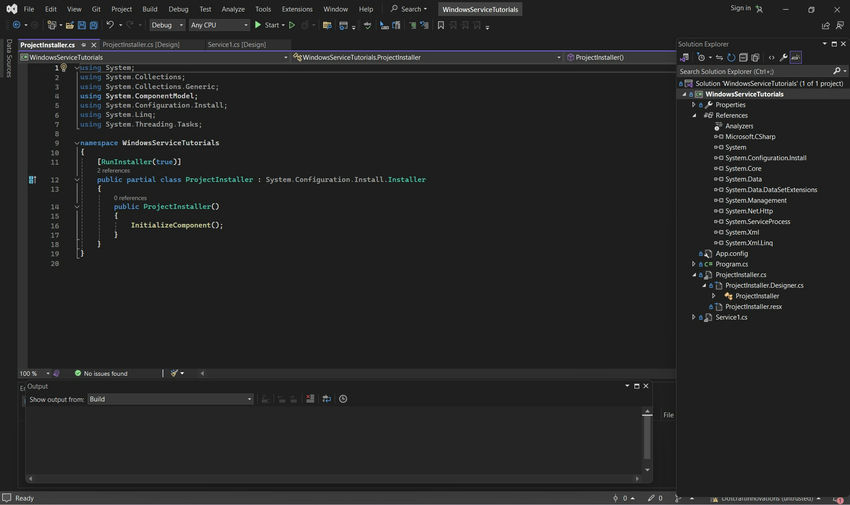Open the File menu
Image resolution: width=850 pixels, height=505 pixels.
pos(29,9)
